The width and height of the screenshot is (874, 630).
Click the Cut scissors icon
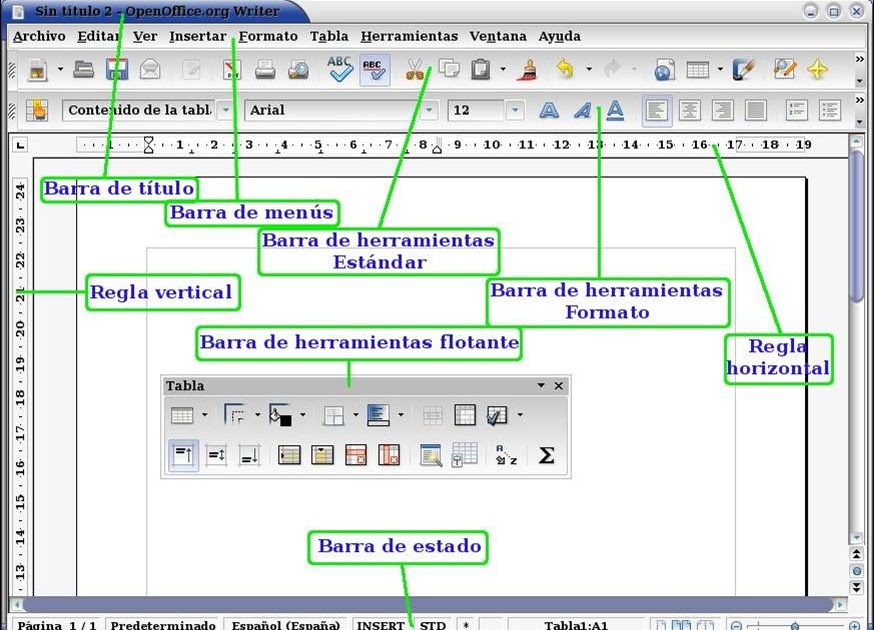click(x=415, y=70)
